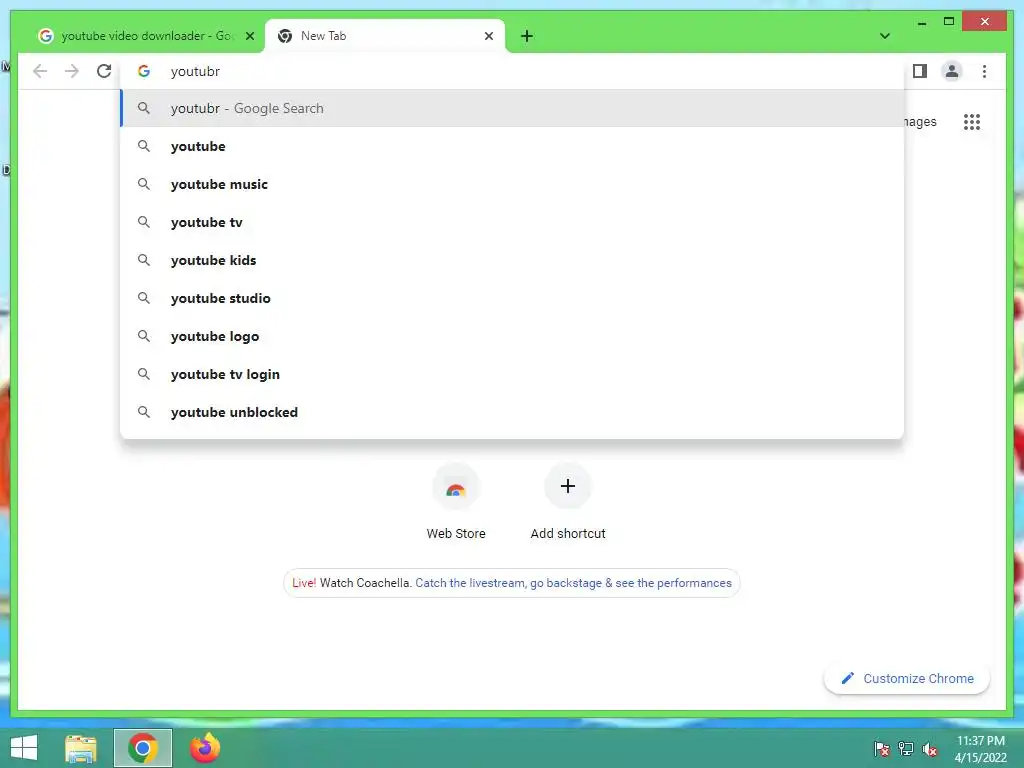Click the Chrome taskbar icon
1024x768 pixels.
click(x=142, y=748)
